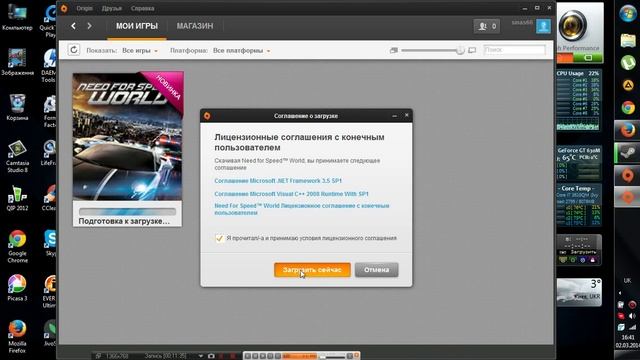The width and height of the screenshot is (640, 360).
Task: Open the Microsoft .NET Framework 3.5 SP1 agreement link
Action: (x=278, y=181)
